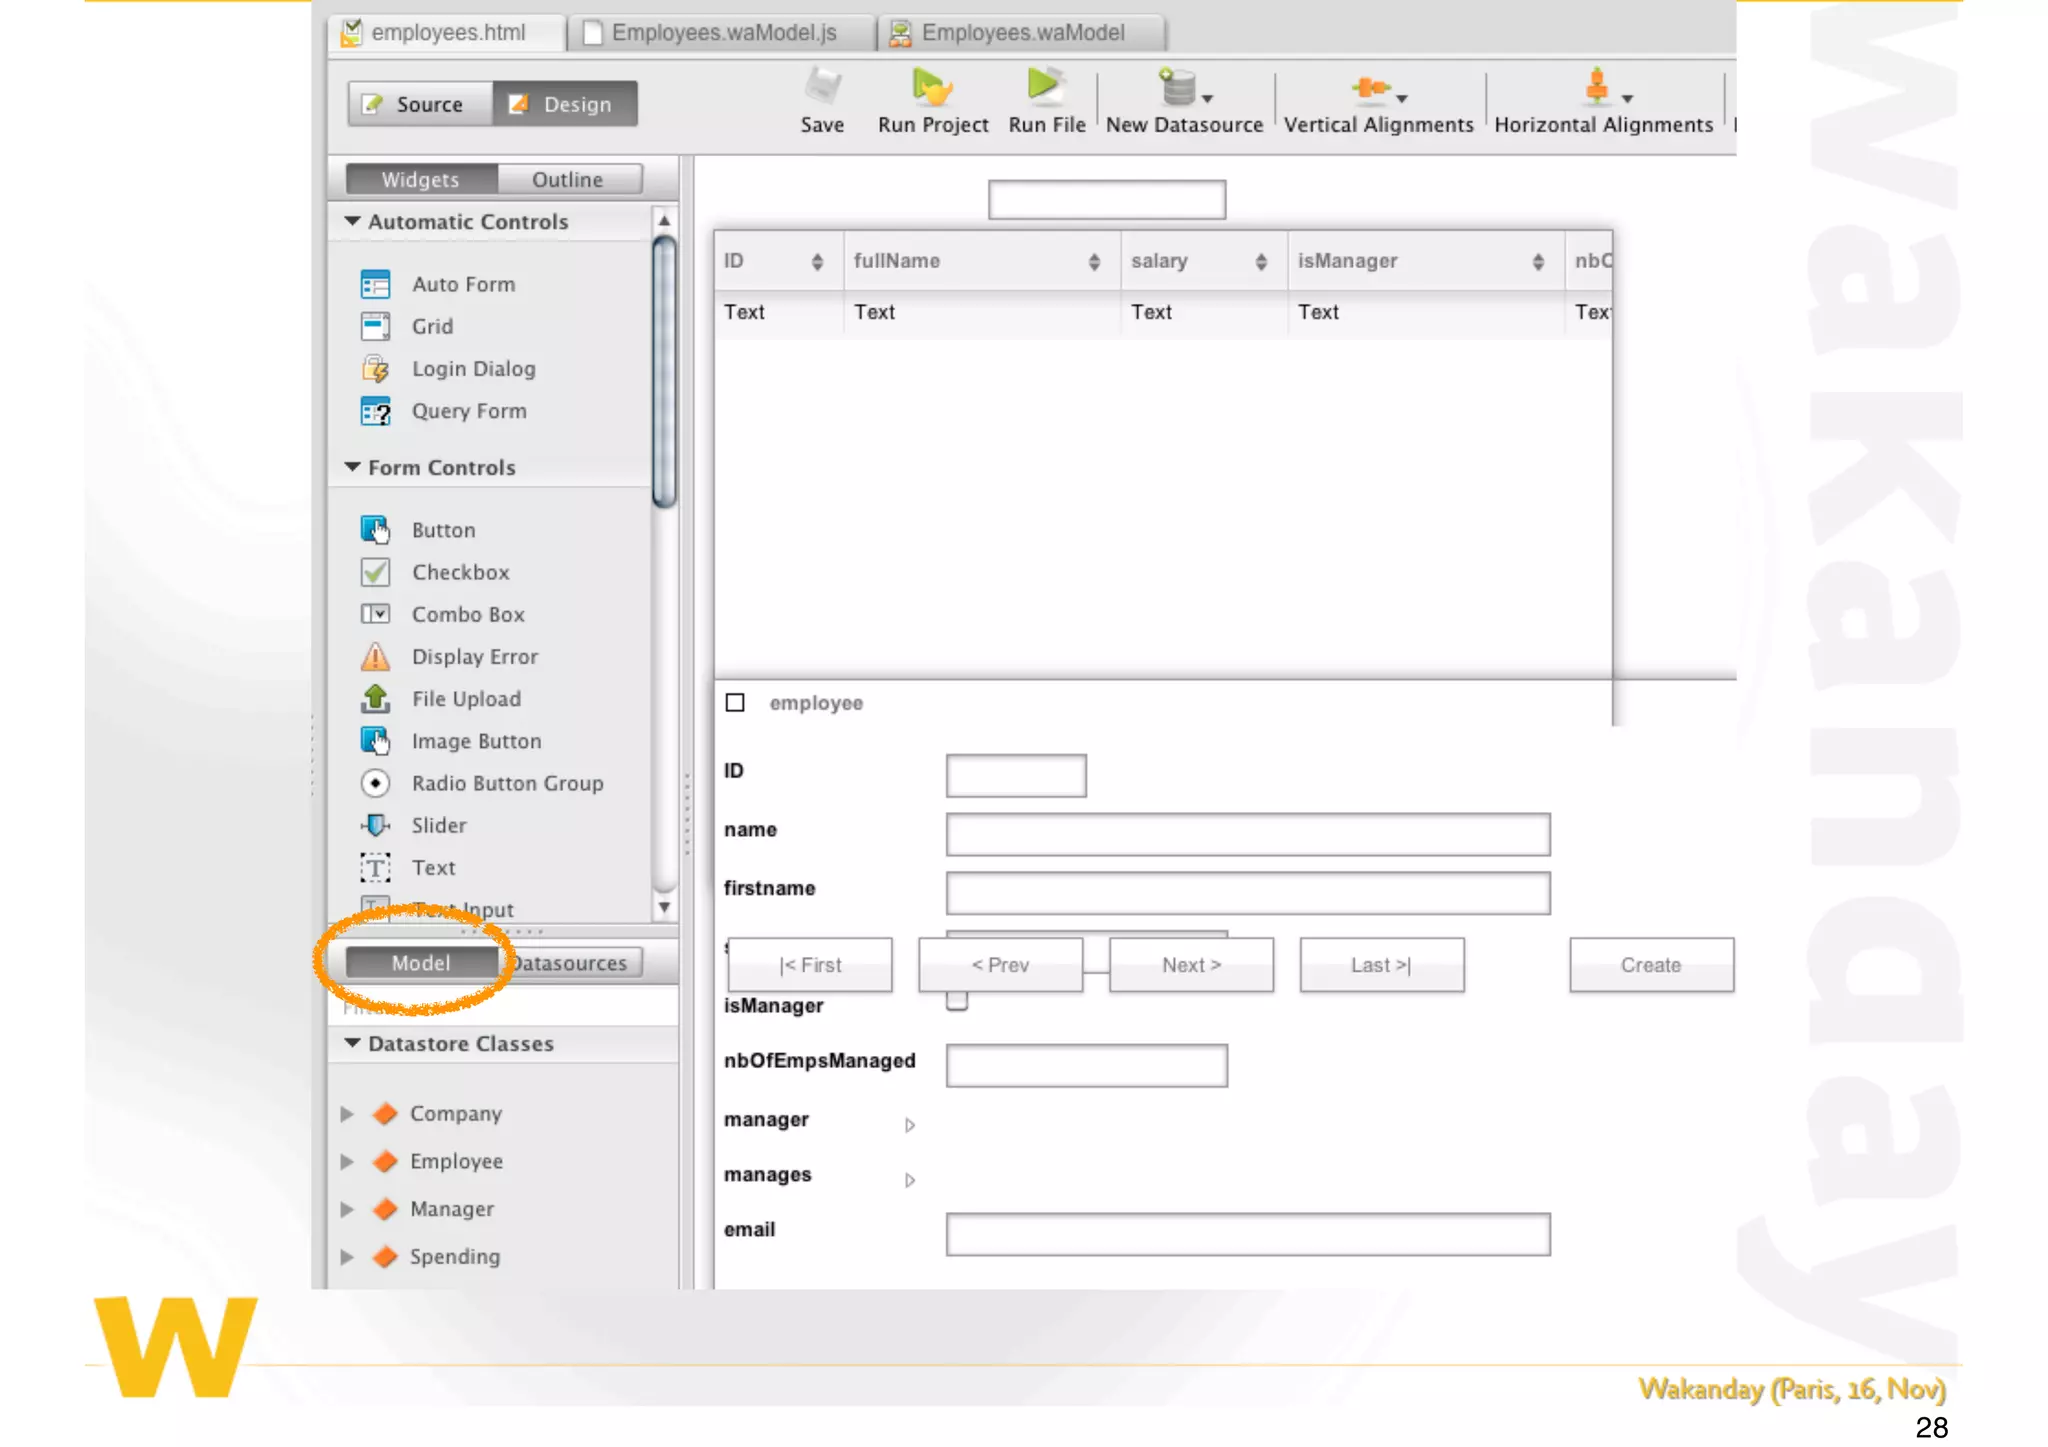Toggle the employee form checkbox
The height and width of the screenshot is (1447, 2048).
point(735,703)
